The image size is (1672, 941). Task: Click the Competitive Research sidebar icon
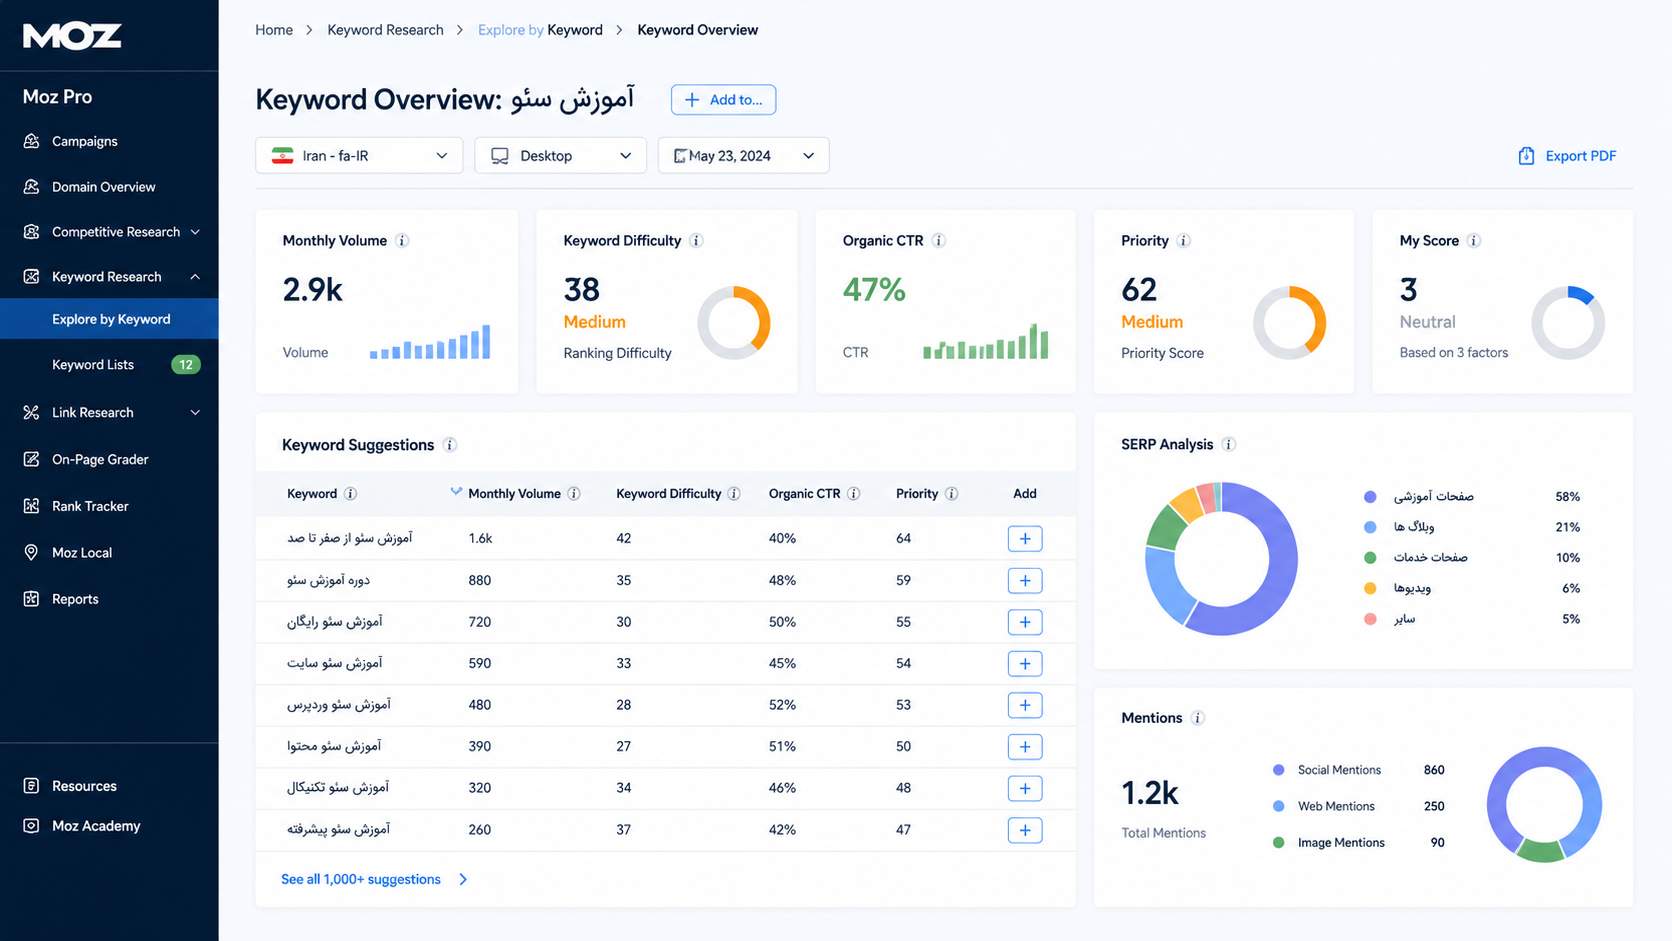point(31,231)
